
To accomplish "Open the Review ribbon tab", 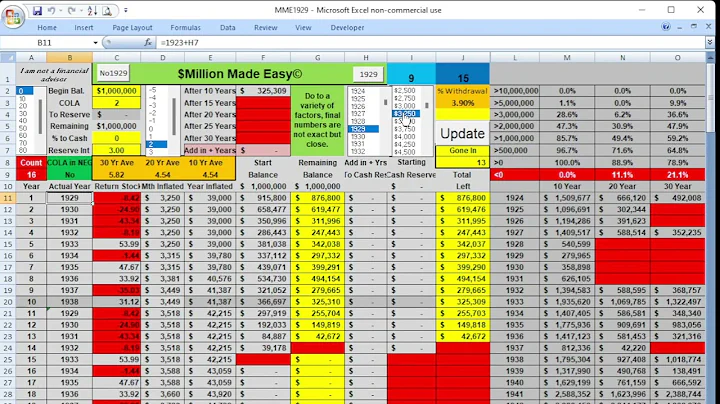I will tap(265, 28).
